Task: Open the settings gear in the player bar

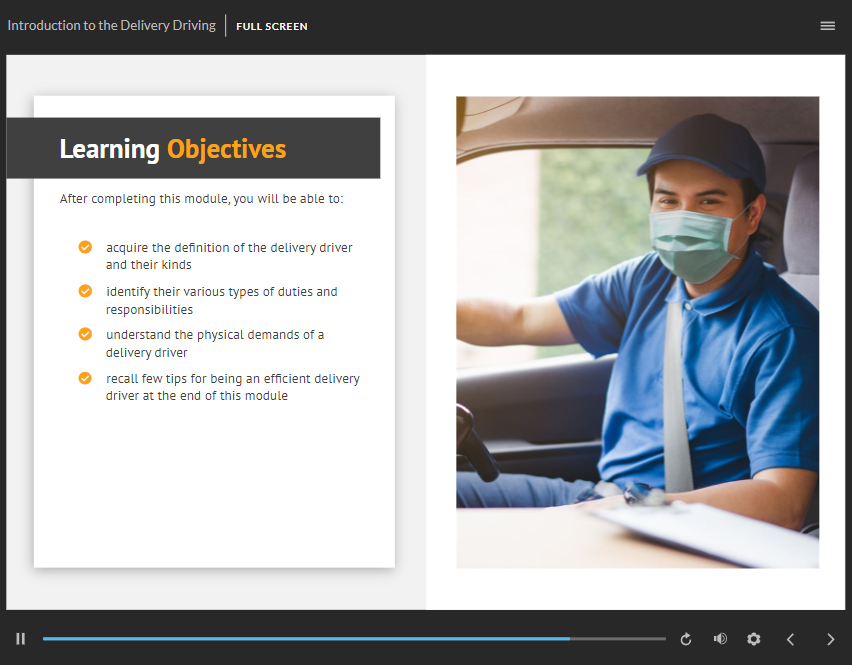Action: coord(754,639)
